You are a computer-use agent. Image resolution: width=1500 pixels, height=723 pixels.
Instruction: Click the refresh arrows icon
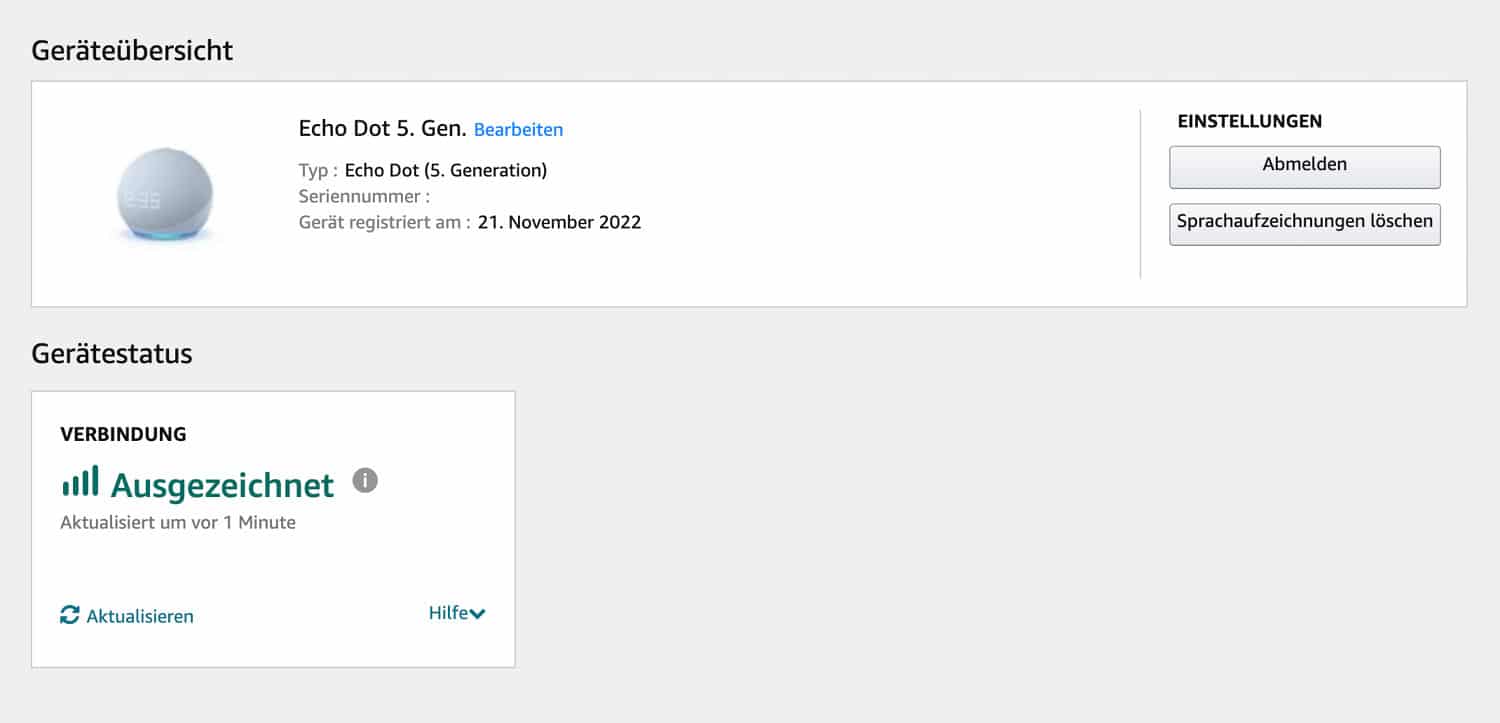tap(70, 615)
